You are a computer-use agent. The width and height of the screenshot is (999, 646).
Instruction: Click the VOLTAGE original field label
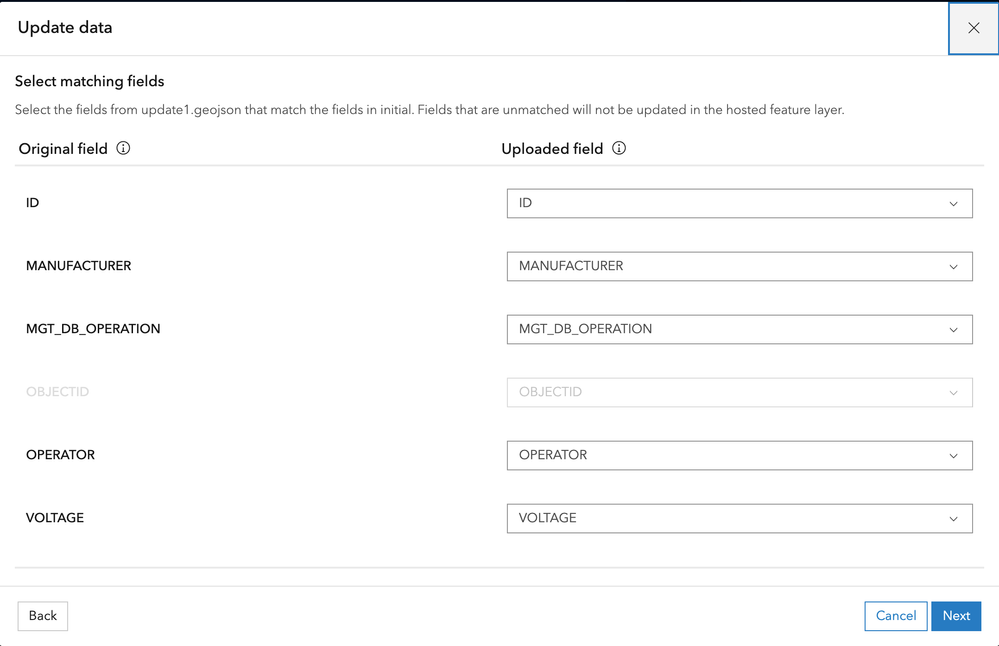(55, 518)
